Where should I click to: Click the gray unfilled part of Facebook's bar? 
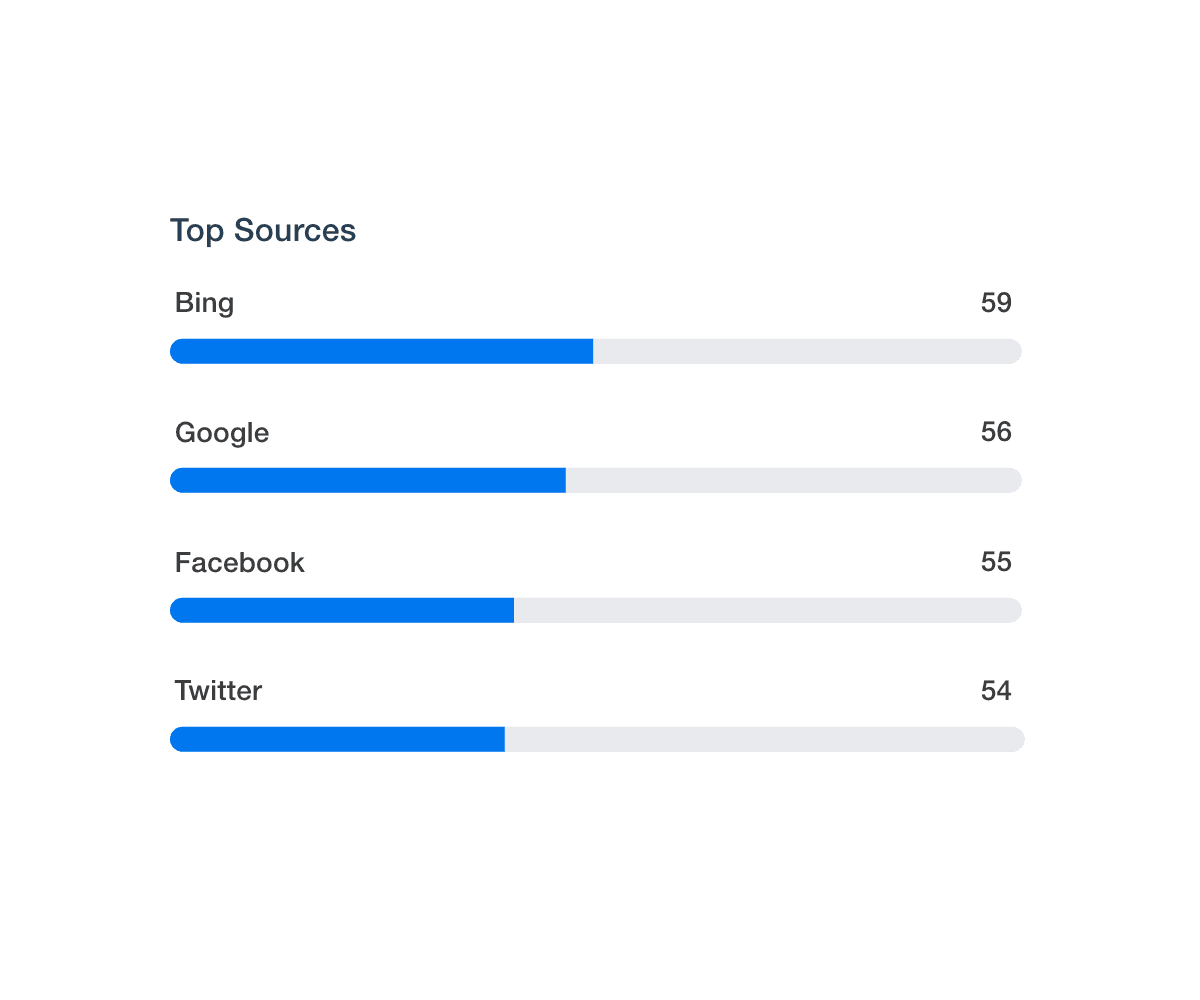767,610
